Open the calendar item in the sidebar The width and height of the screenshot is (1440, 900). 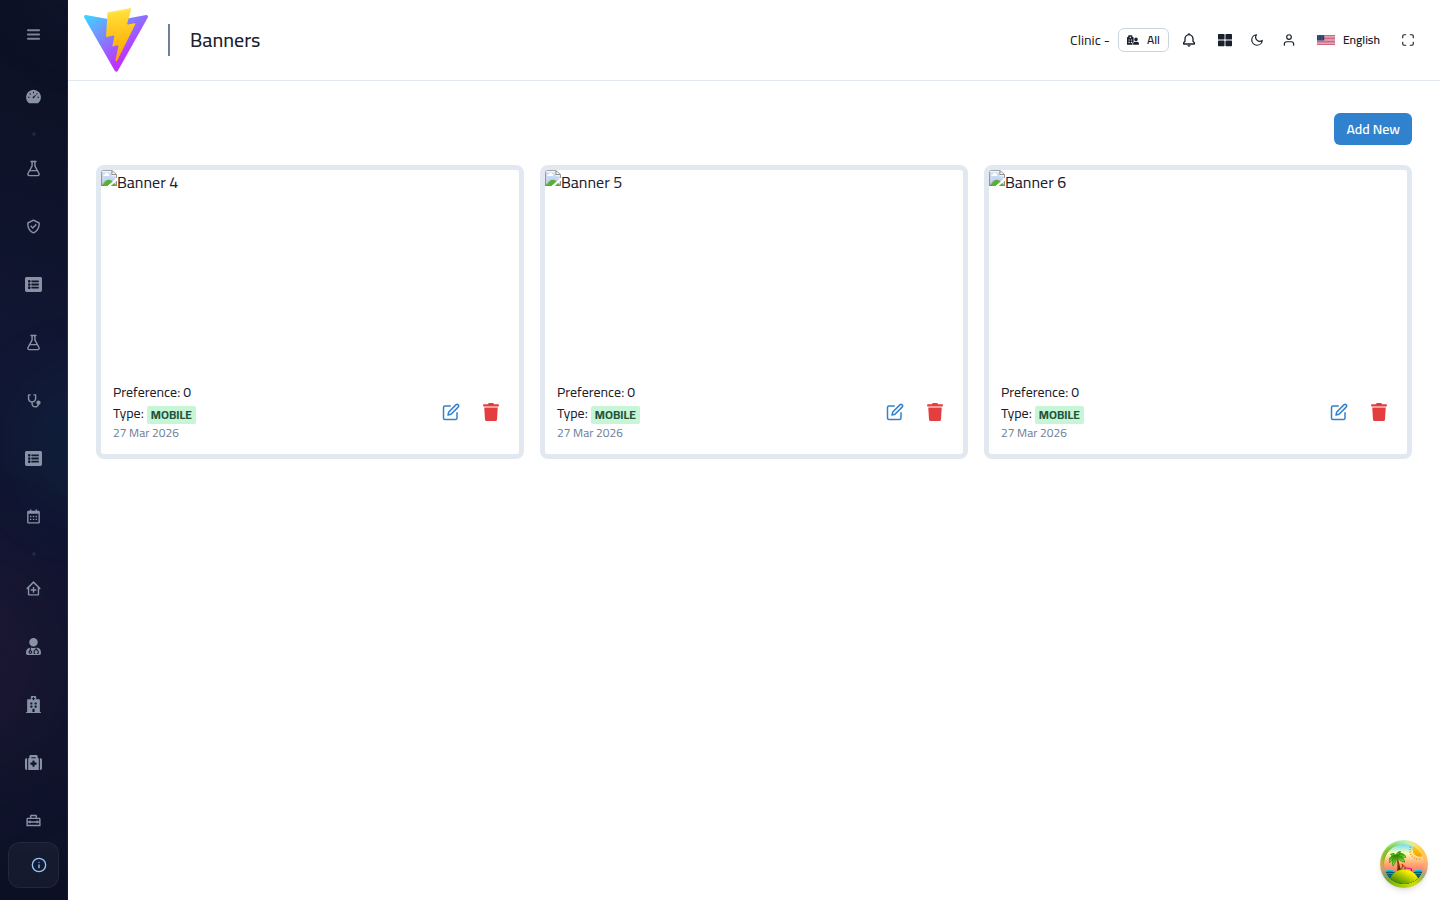pos(33,517)
